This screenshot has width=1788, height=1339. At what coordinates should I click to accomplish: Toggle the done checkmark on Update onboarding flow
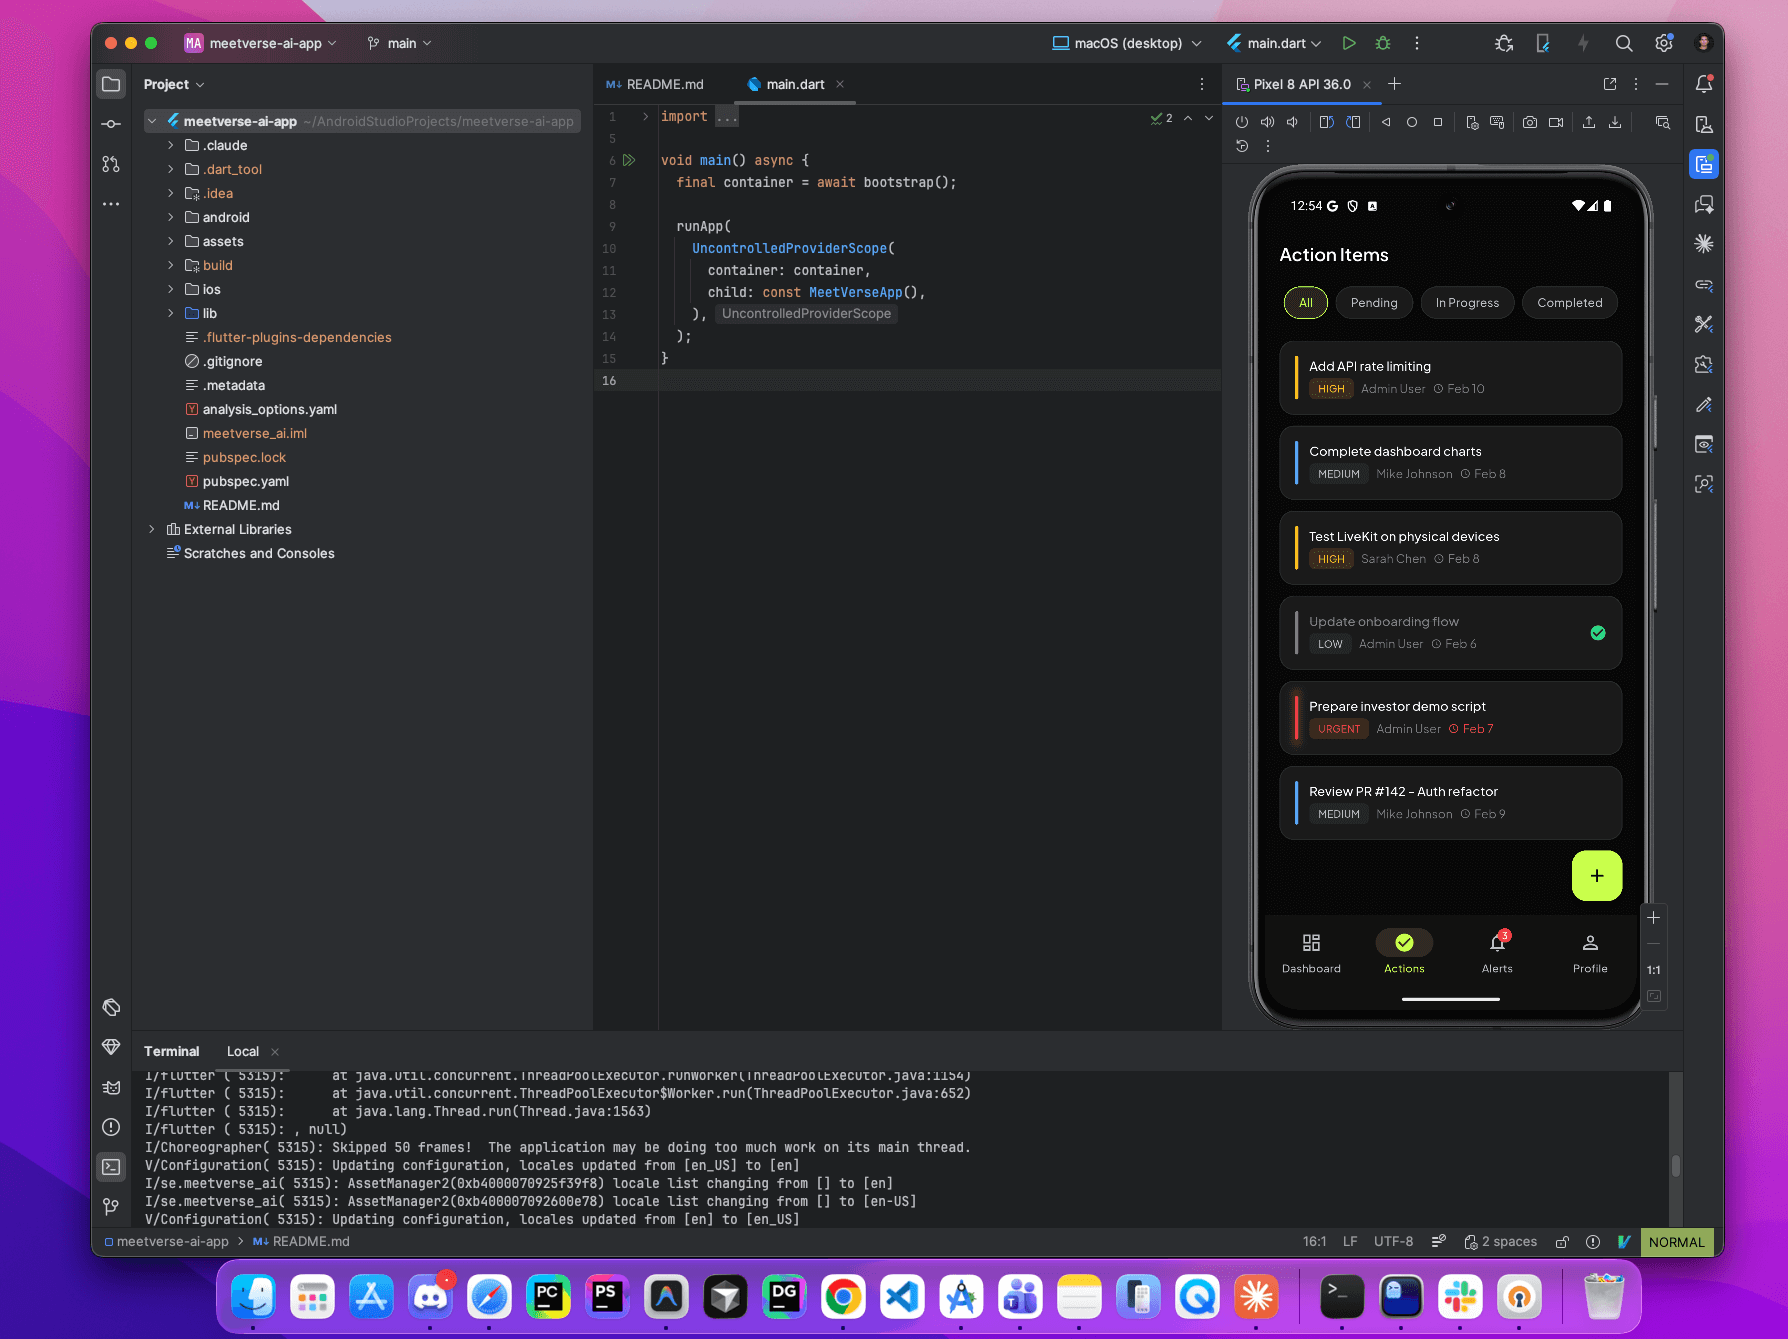point(1598,633)
